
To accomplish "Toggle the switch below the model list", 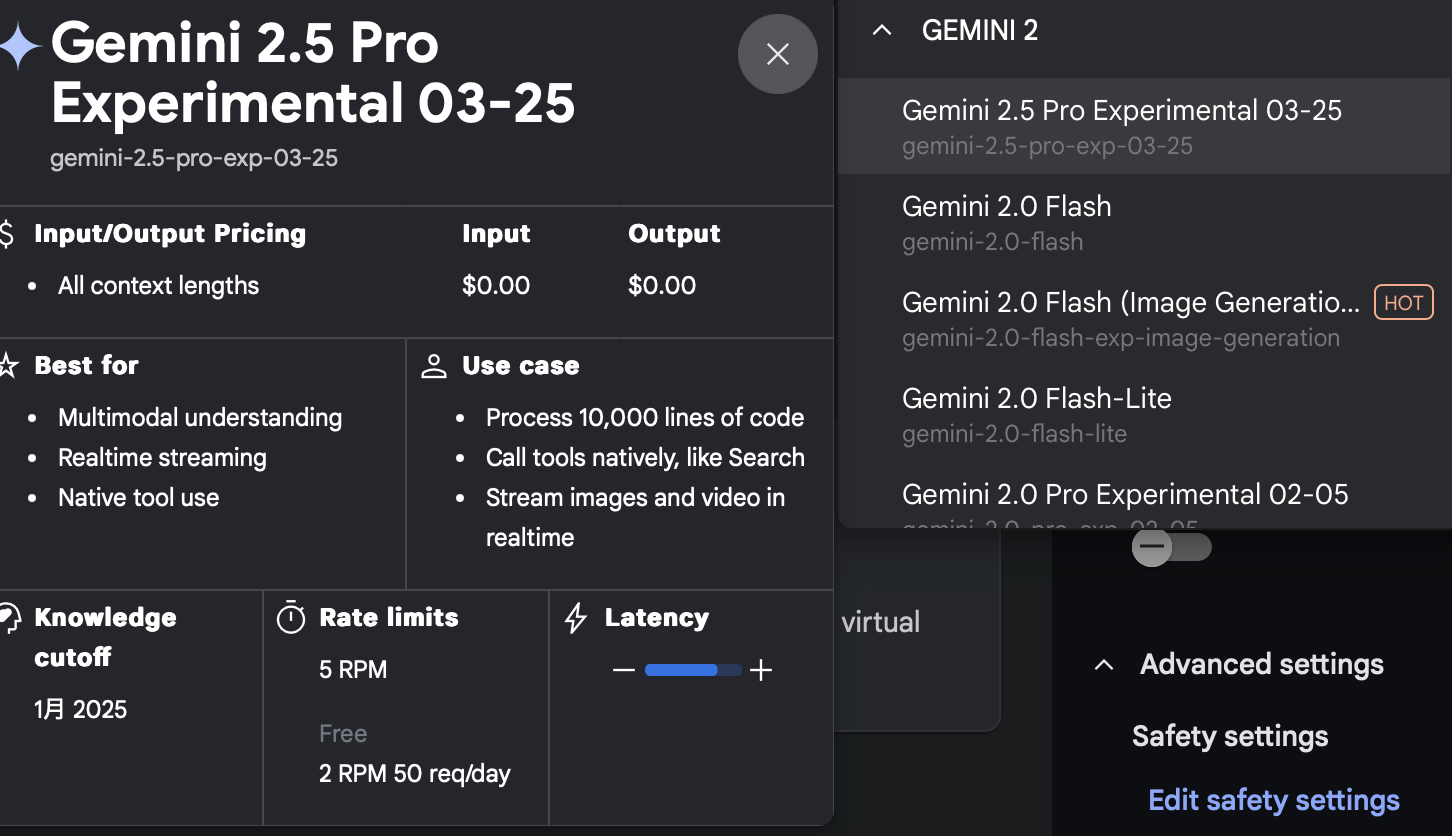I will tap(1171, 548).
